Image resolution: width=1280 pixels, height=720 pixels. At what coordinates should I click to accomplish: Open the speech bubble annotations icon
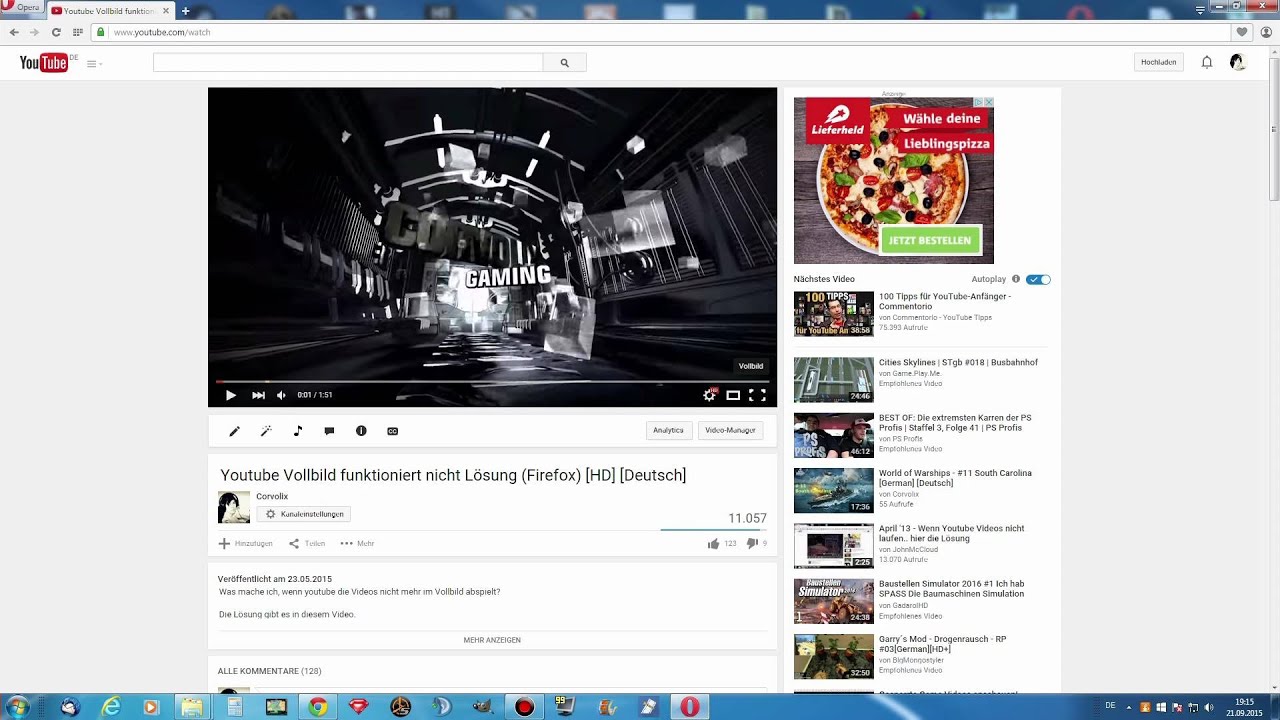329,431
